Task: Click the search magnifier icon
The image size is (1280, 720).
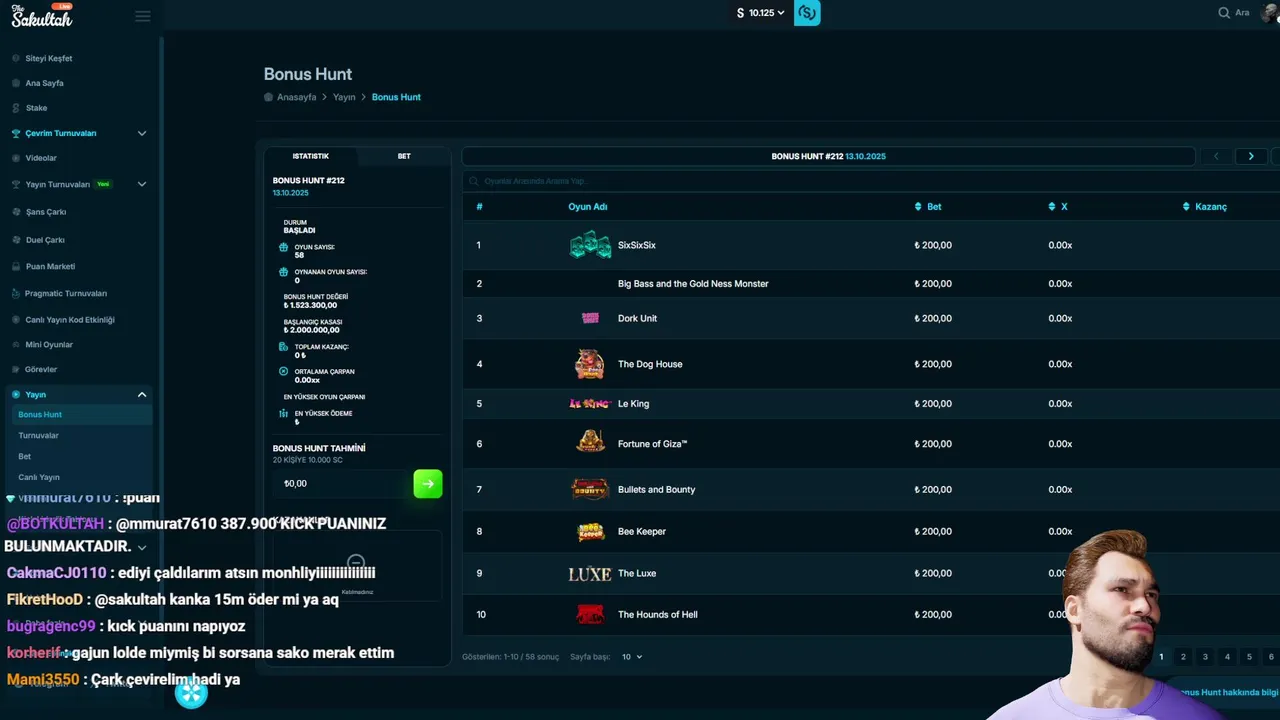Action: coord(1224,13)
